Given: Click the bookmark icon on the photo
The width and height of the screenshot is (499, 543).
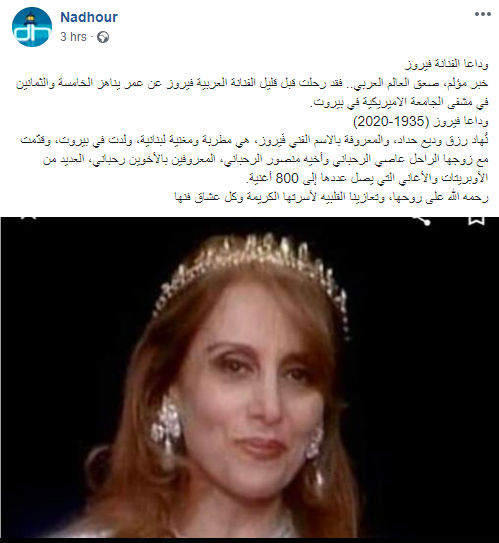Looking at the screenshot, I should point(476,221).
